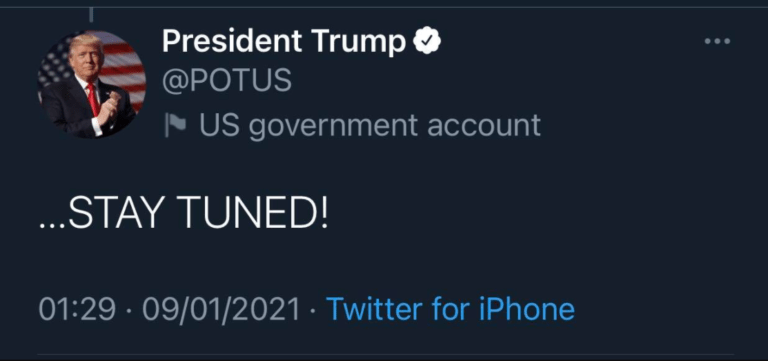Click the word iPhone in source link
Screen dimensions: 768x361
pyautogui.click(x=527, y=309)
